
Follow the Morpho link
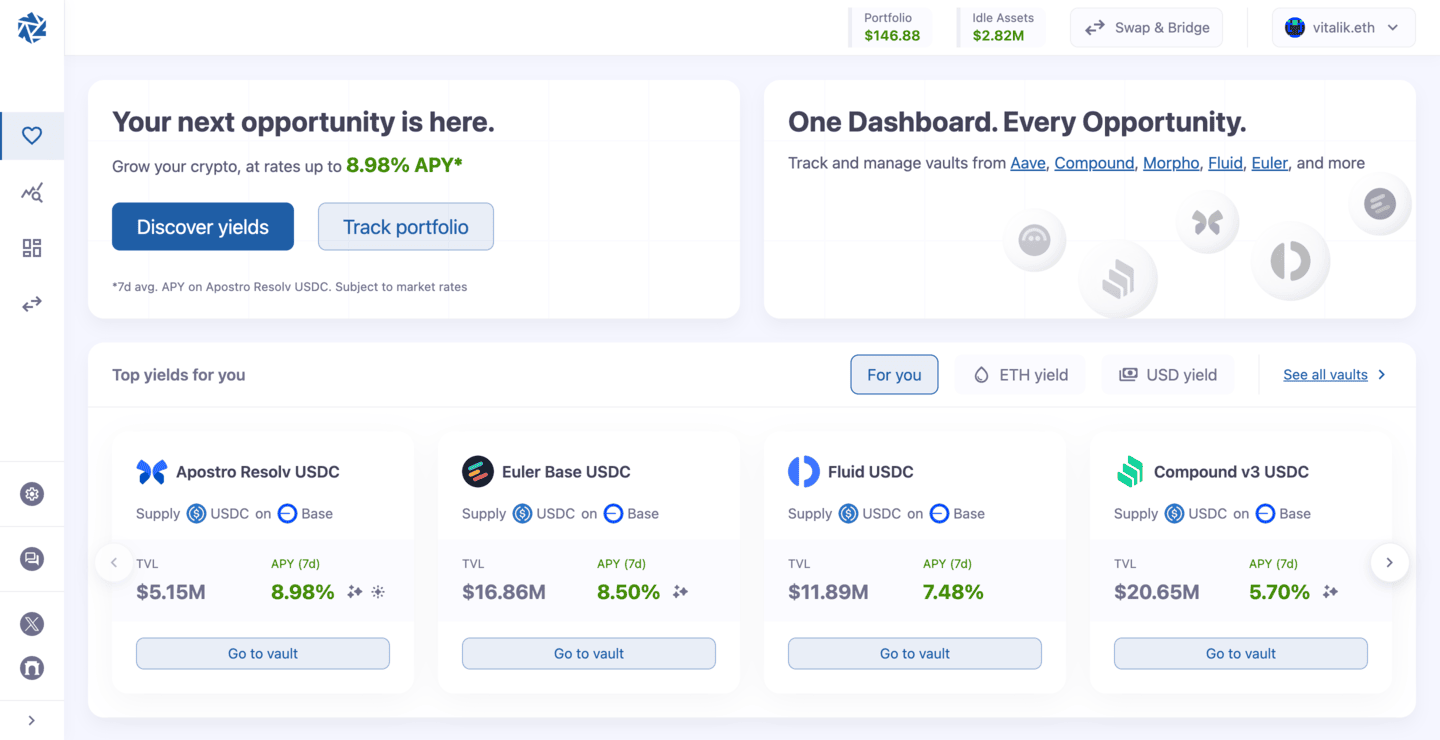point(1171,163)
